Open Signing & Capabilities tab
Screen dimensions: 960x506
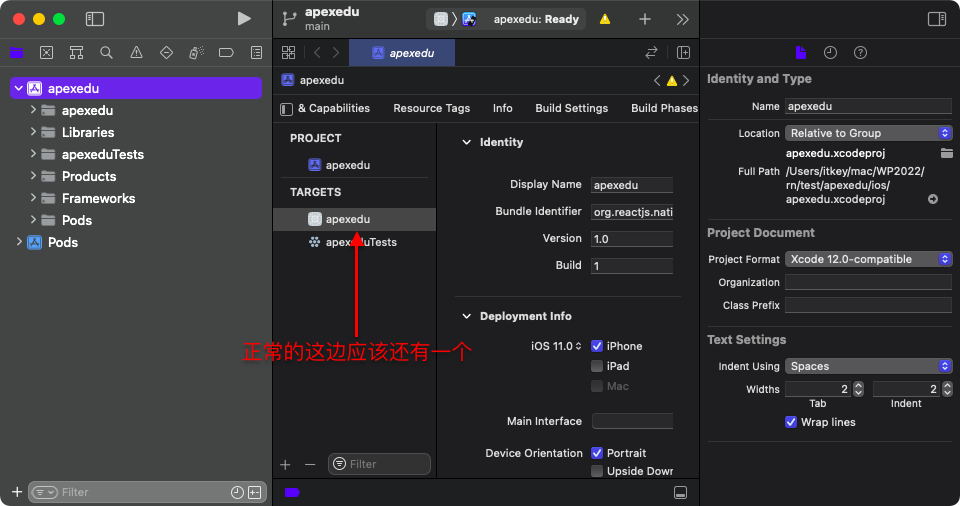(334, 108)
